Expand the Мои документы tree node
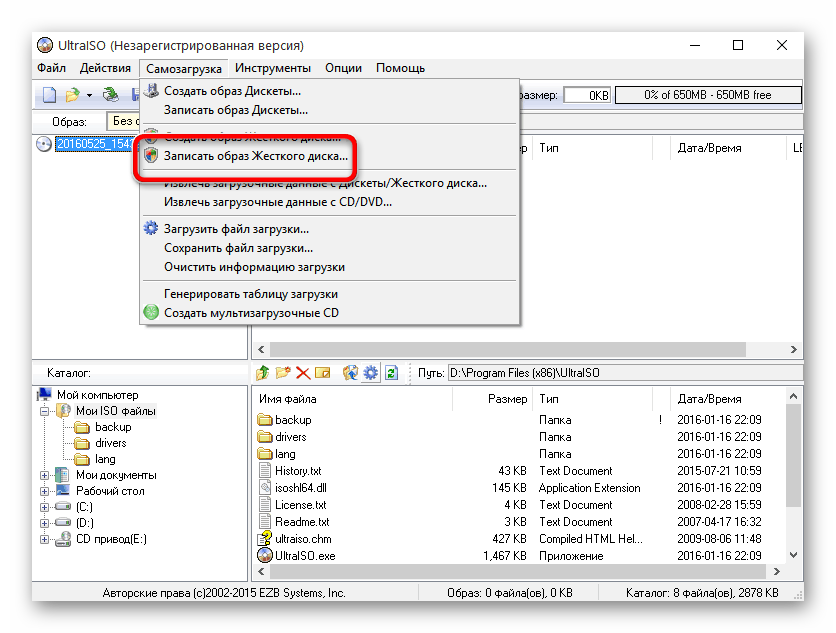 coord(45,475)
